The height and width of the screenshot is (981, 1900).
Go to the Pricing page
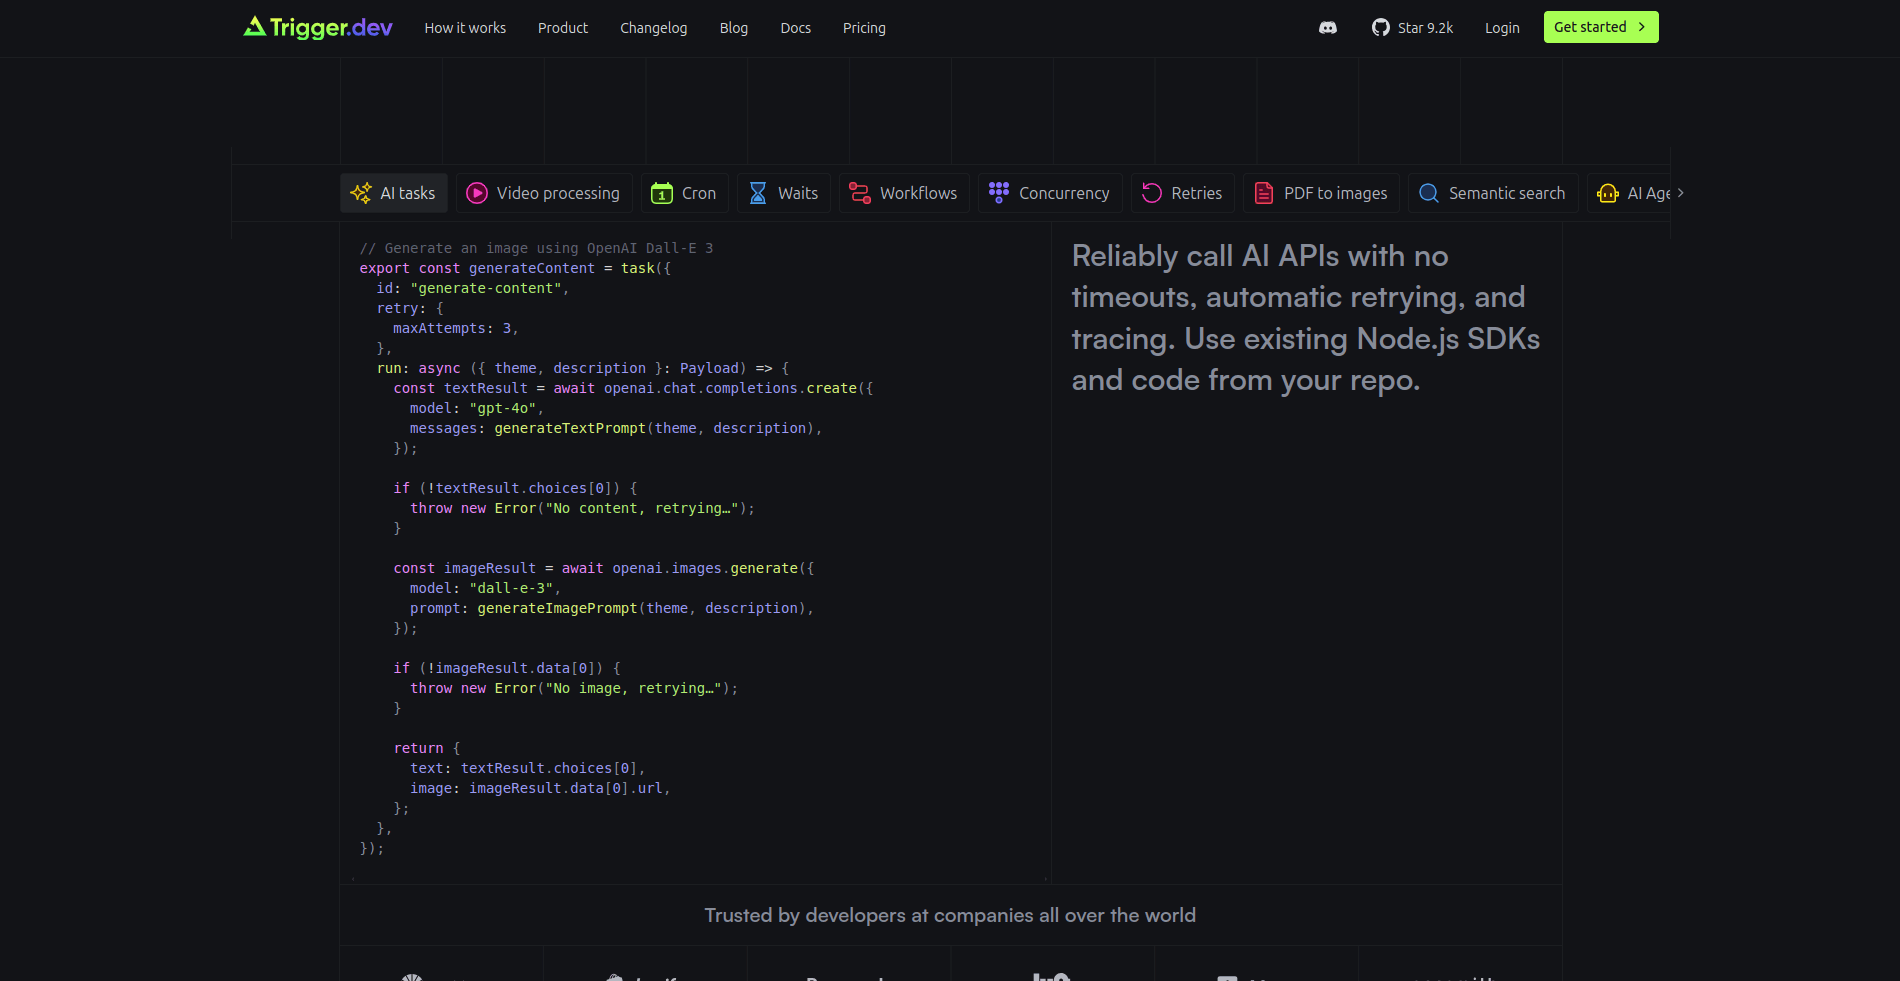point(864,28)
